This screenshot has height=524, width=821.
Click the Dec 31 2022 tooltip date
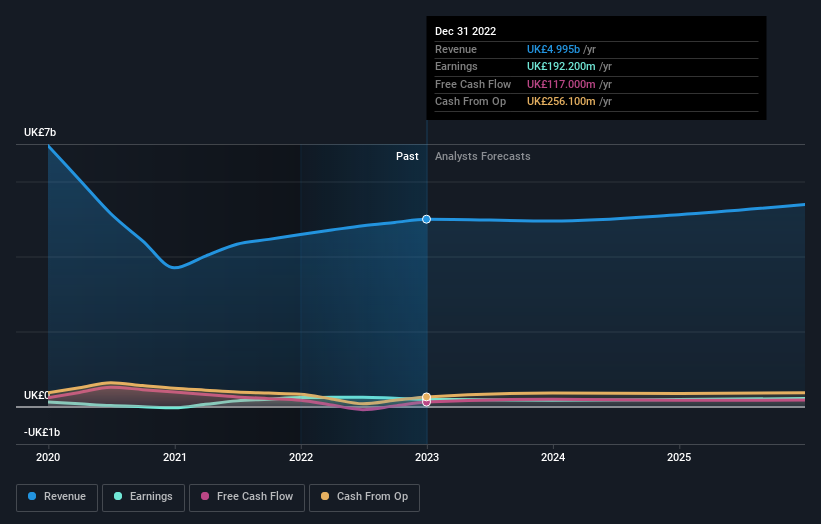click(465, 31)
